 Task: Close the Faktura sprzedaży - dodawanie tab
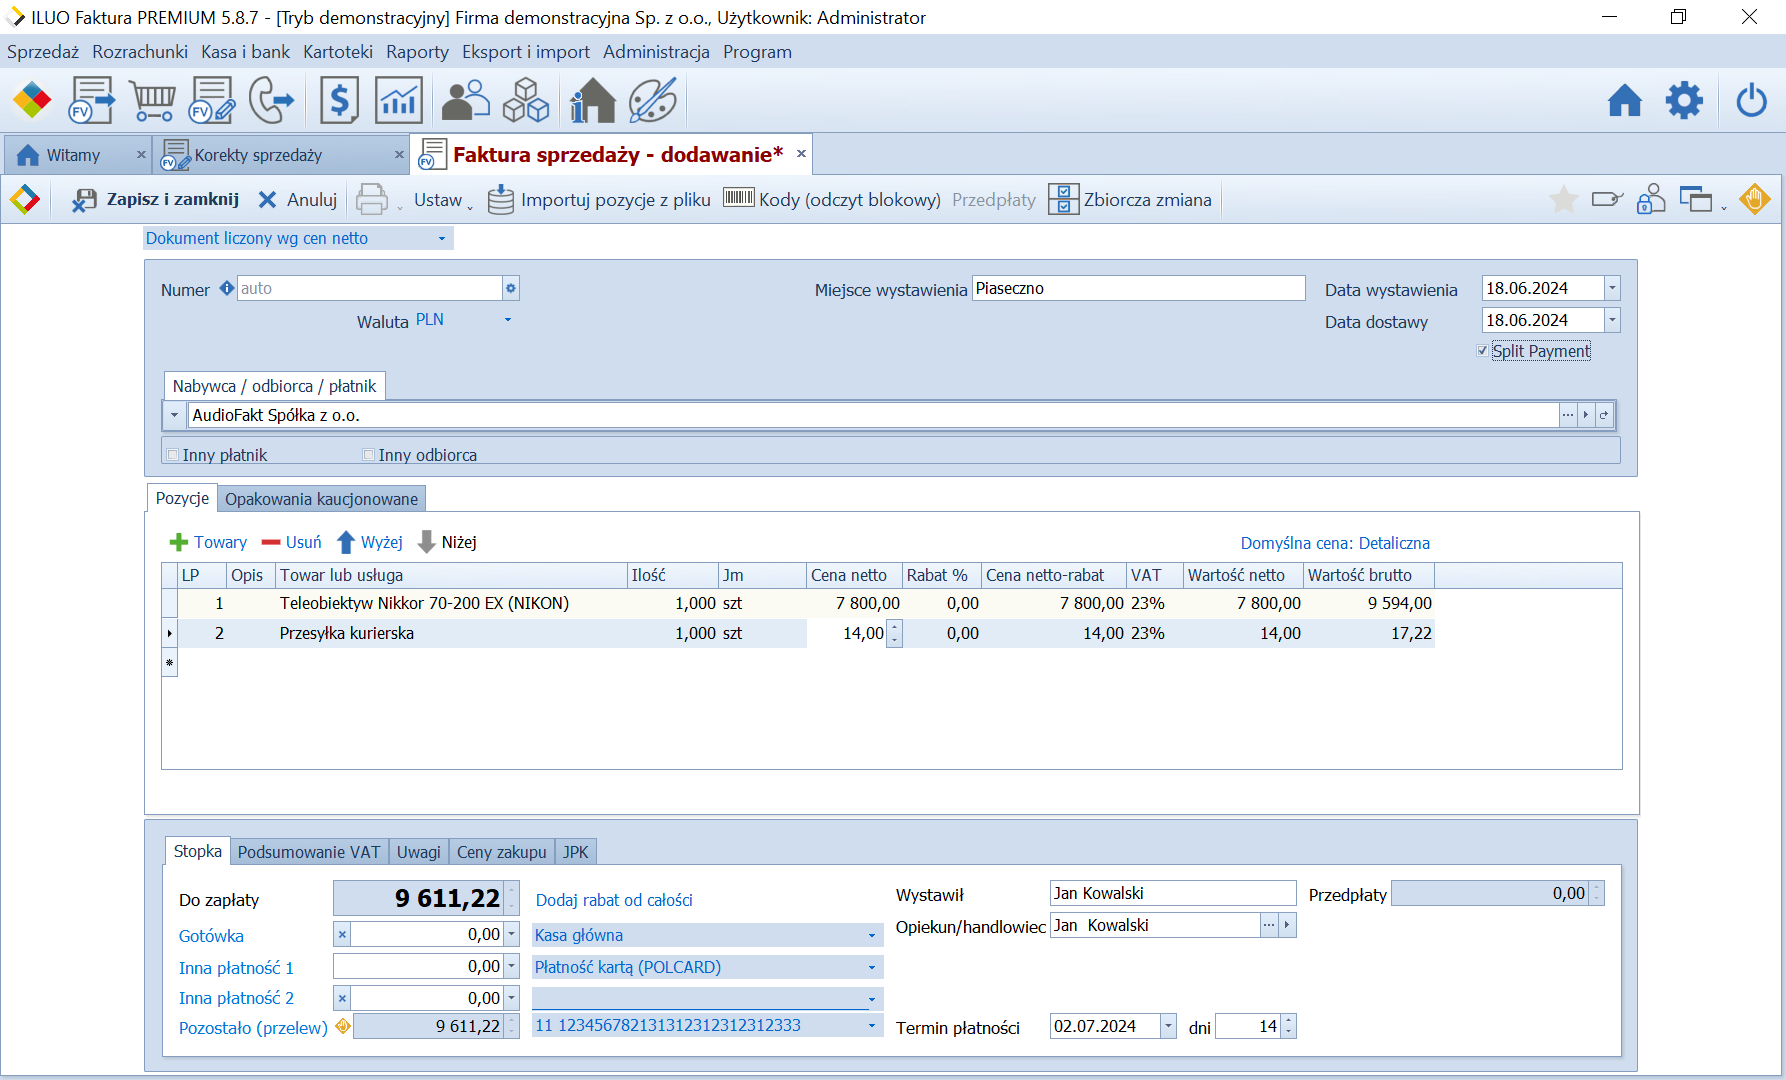tap(801, 154)
